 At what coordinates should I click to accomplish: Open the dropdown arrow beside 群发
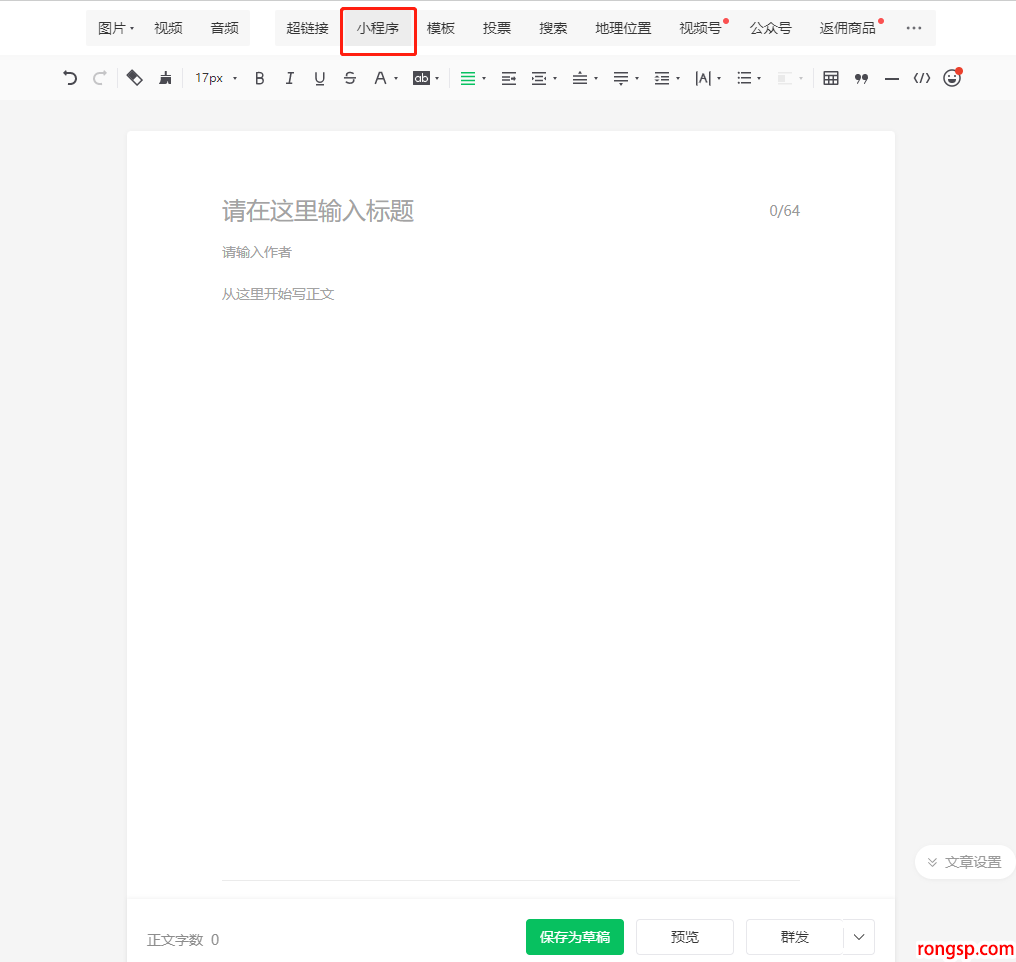[859, 937]
